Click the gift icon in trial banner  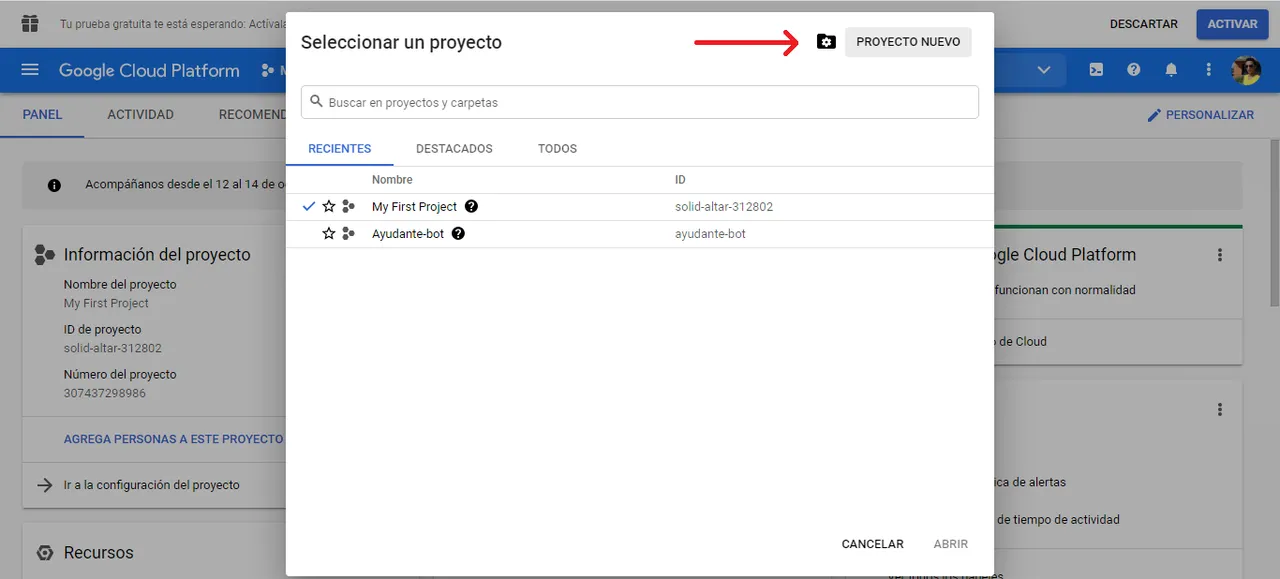30,23
